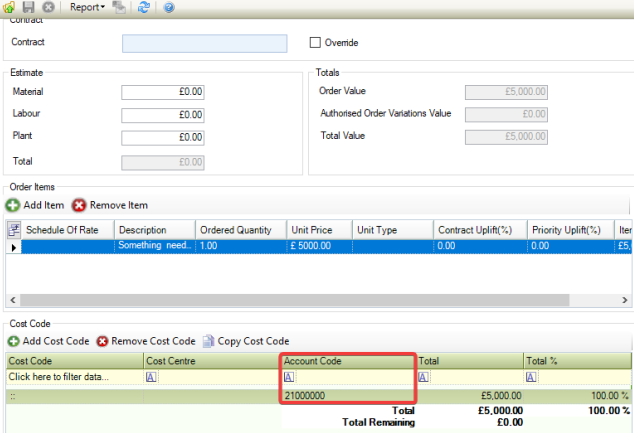Click the Add Cost Code button
634x433 pixels.
(52, 341)
